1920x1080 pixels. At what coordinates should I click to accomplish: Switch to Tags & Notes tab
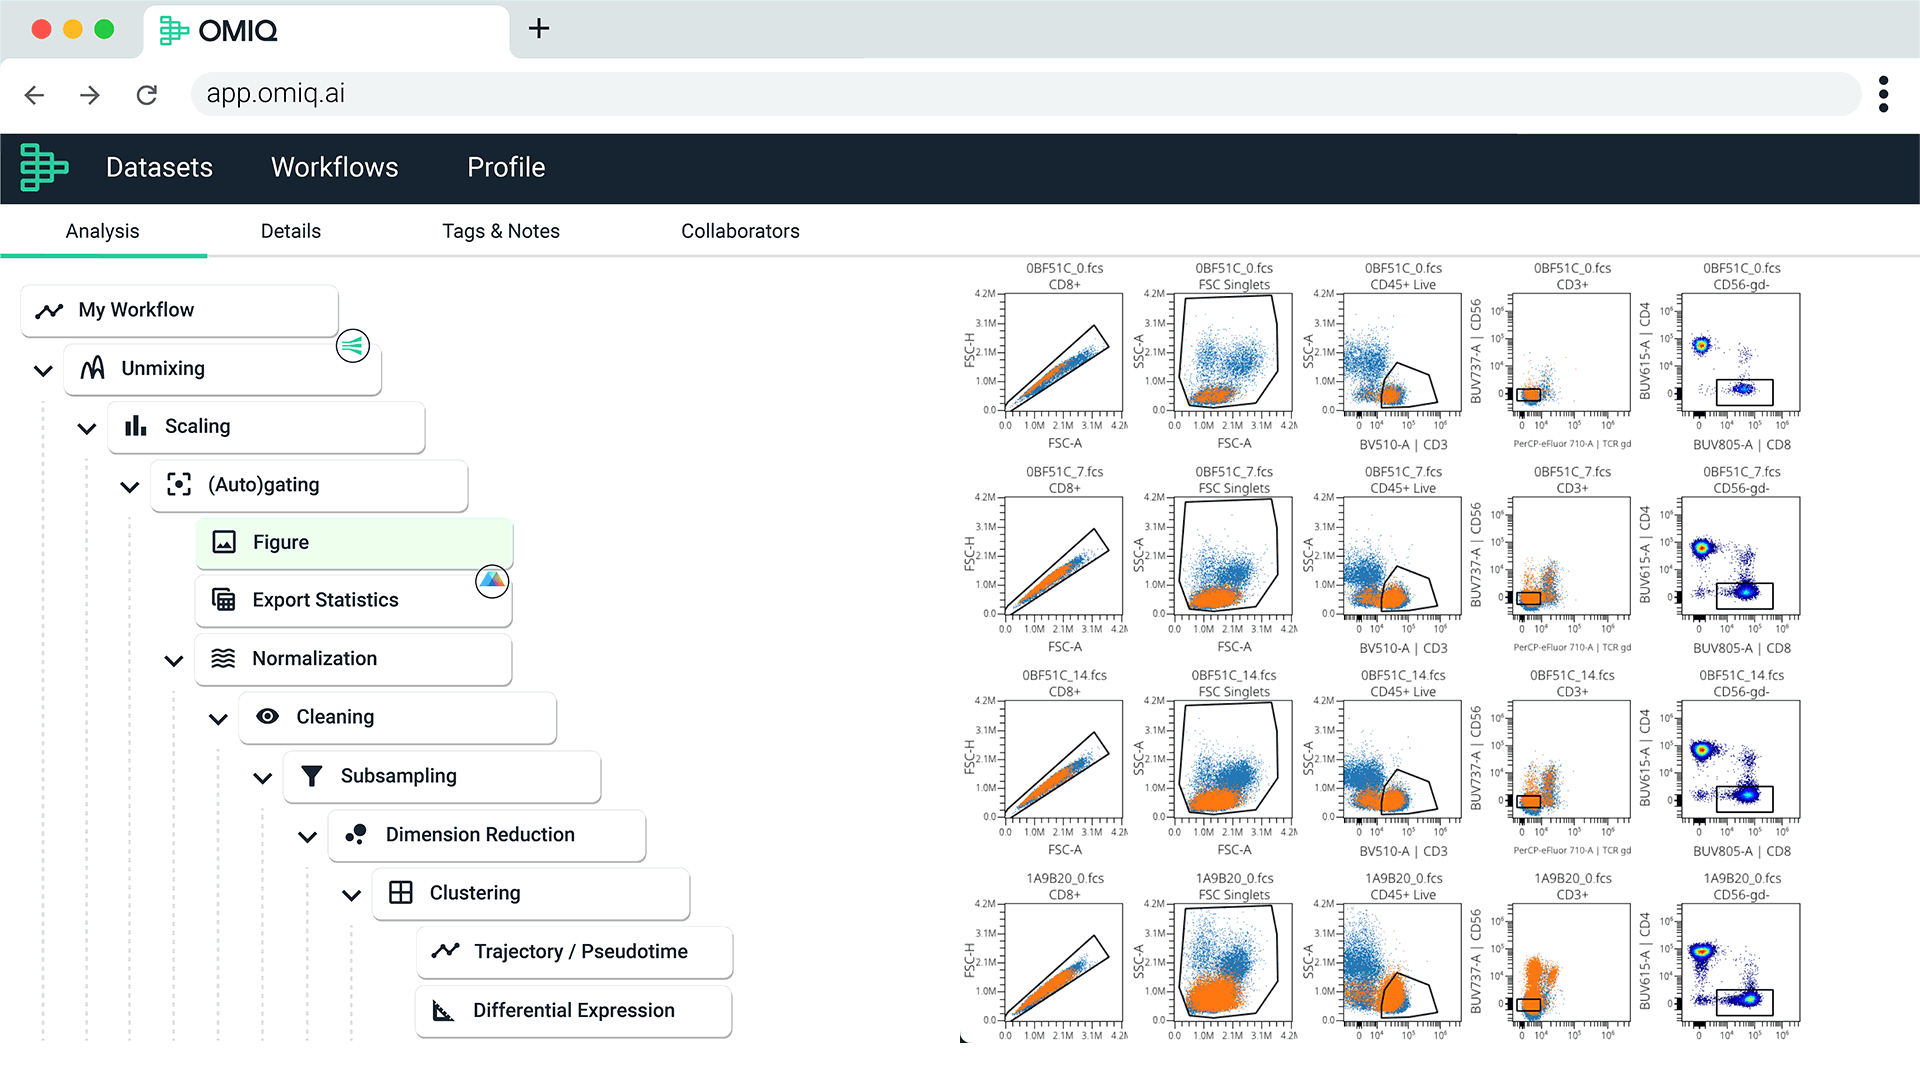500,231
